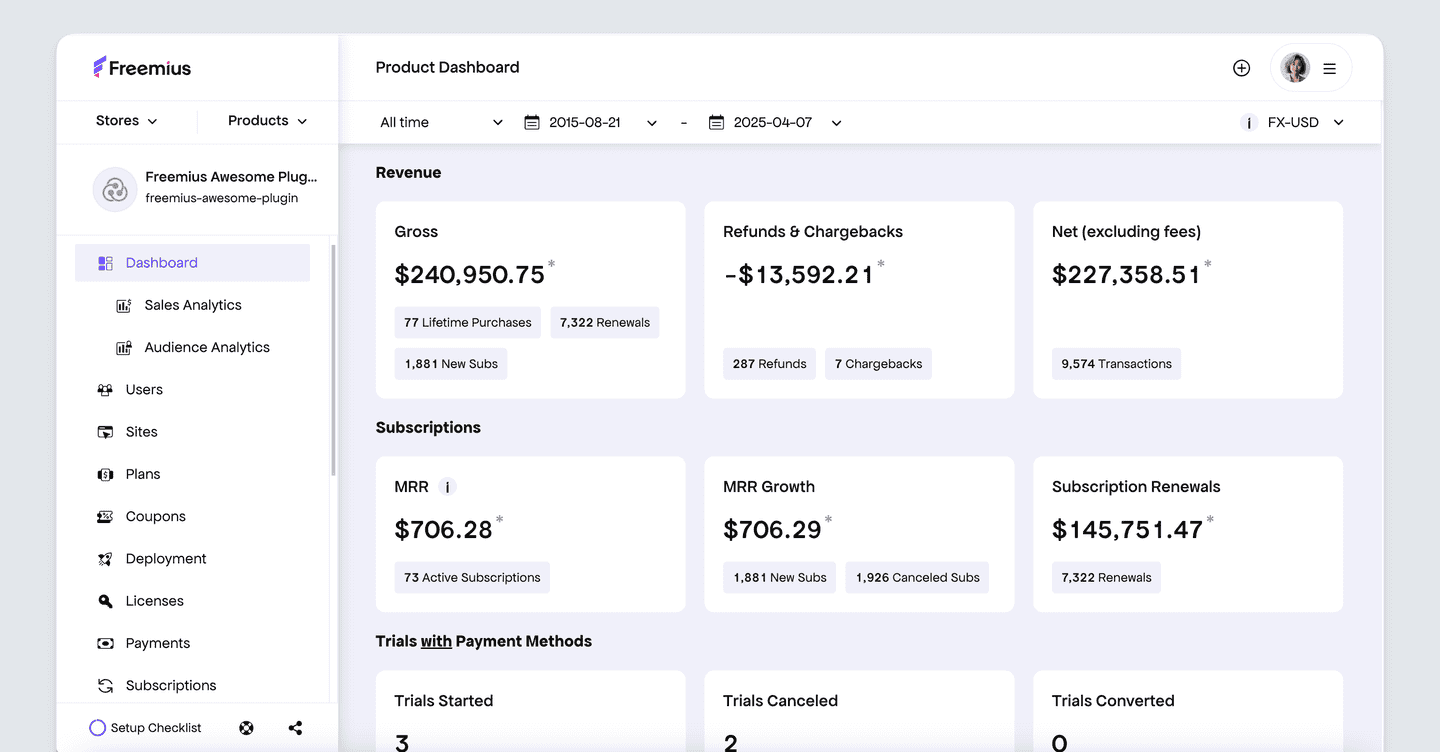Click the FX-USD info icon
Image resolution: width=1440 pixels, height=752 pixels.
[x=1248, y=123]
